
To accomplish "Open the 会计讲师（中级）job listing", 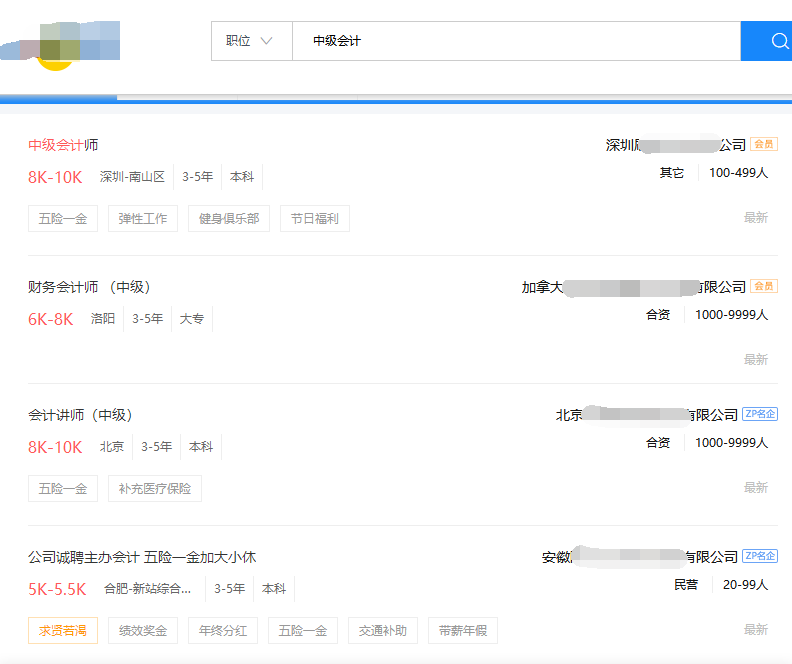I will (80, 415).
